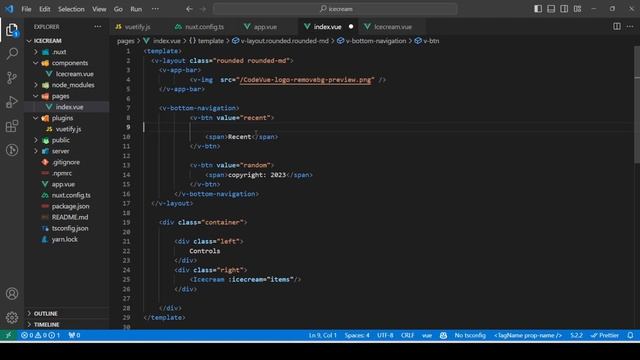640x360 pixels.
Task: Go forward using the right arrow
Action: (203, 9)
